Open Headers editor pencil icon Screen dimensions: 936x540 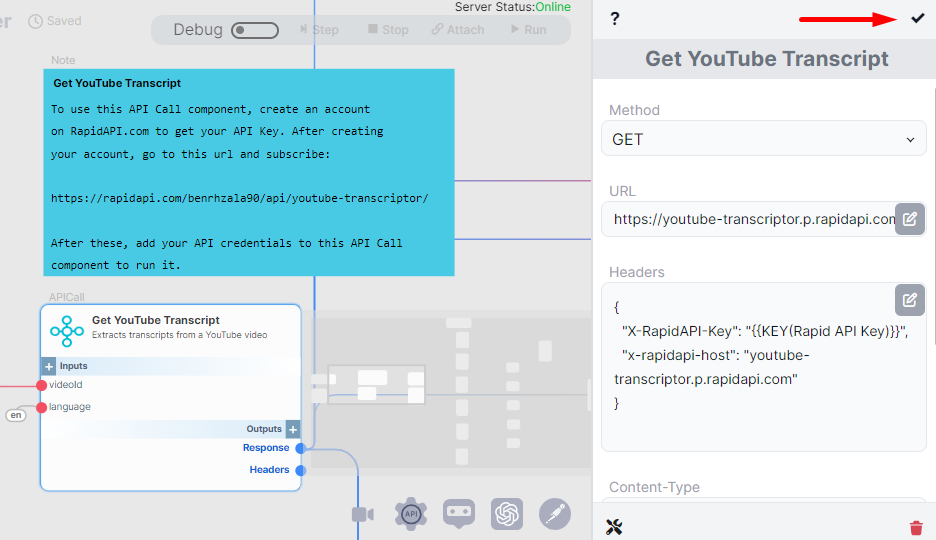click(x=910, y=300)
